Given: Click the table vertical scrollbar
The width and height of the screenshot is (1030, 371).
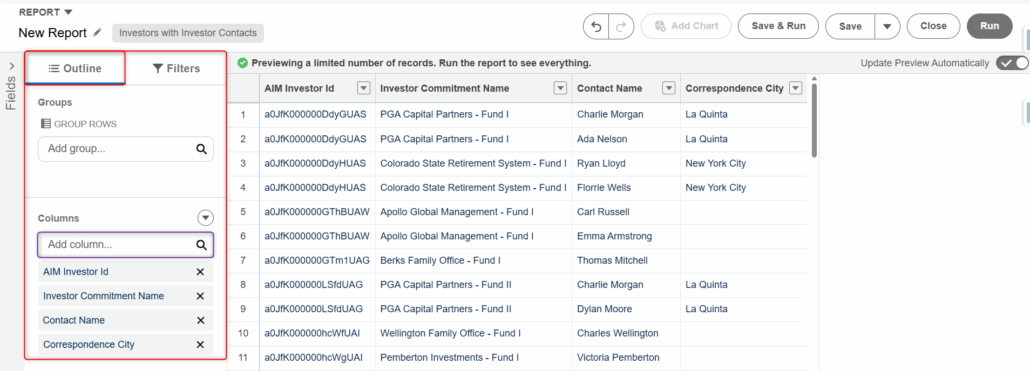Looking at the screenshot, I should coord(815,120).
